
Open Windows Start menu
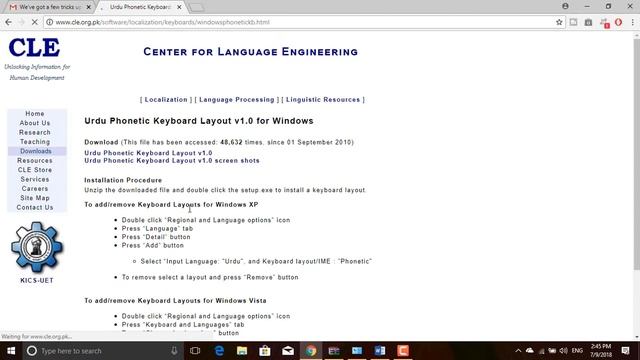(11, 351)
